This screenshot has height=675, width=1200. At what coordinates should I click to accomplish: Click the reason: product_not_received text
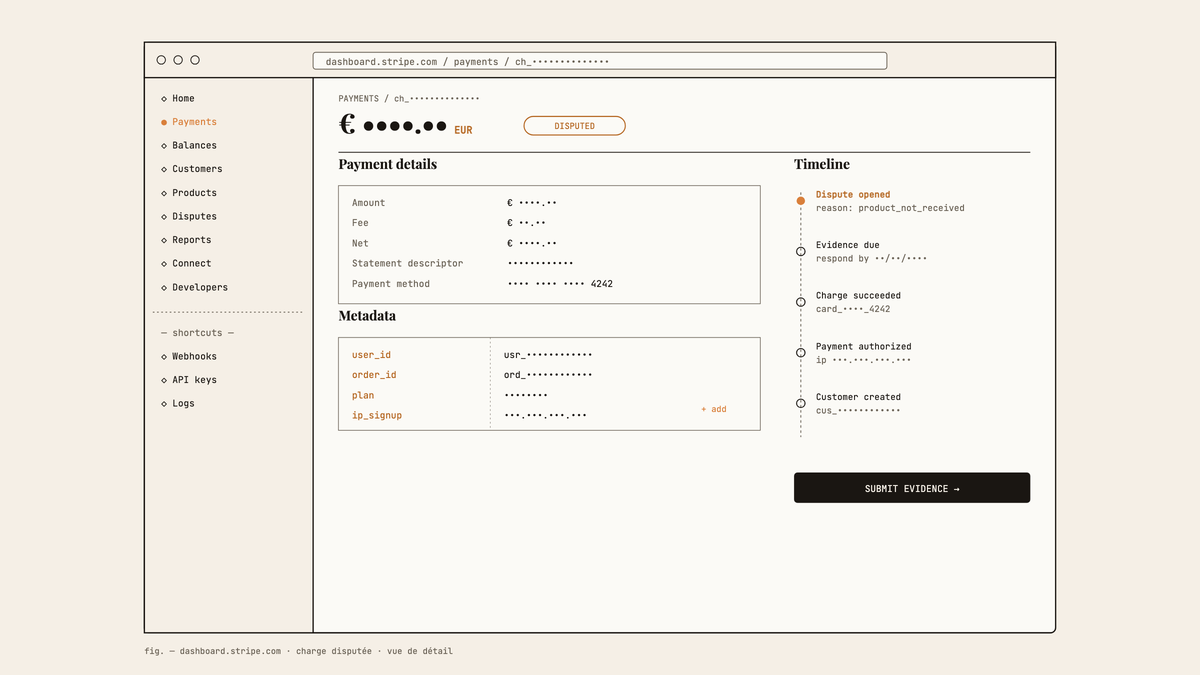(890, 208)
